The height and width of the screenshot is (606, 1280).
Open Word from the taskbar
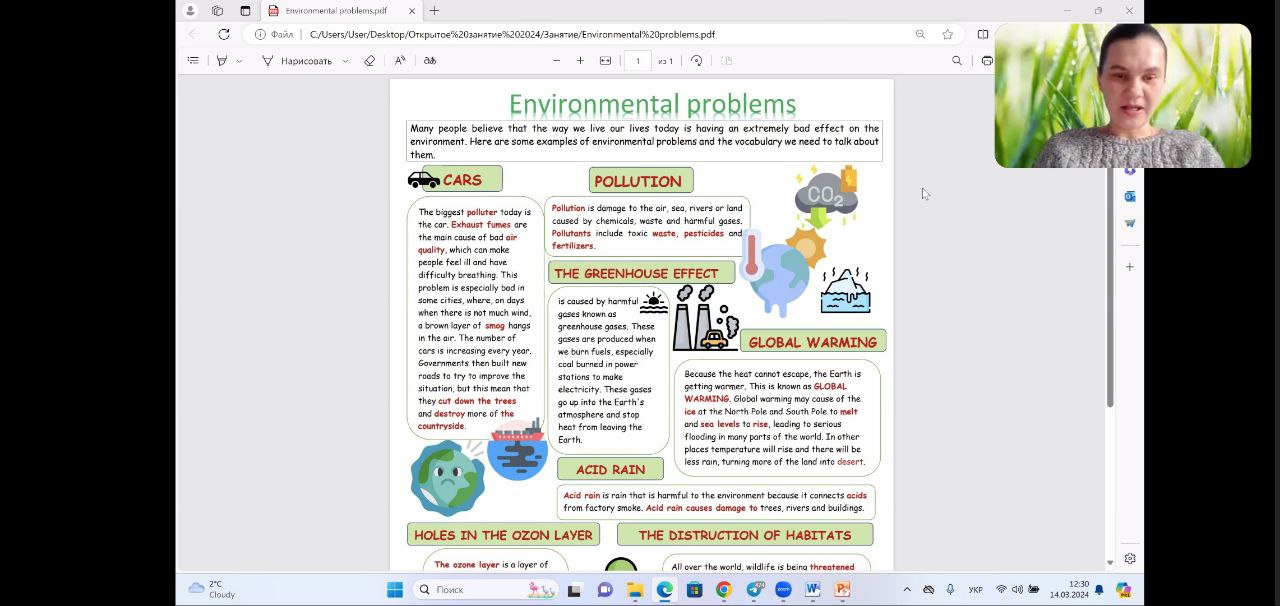(x=813, y=590)
